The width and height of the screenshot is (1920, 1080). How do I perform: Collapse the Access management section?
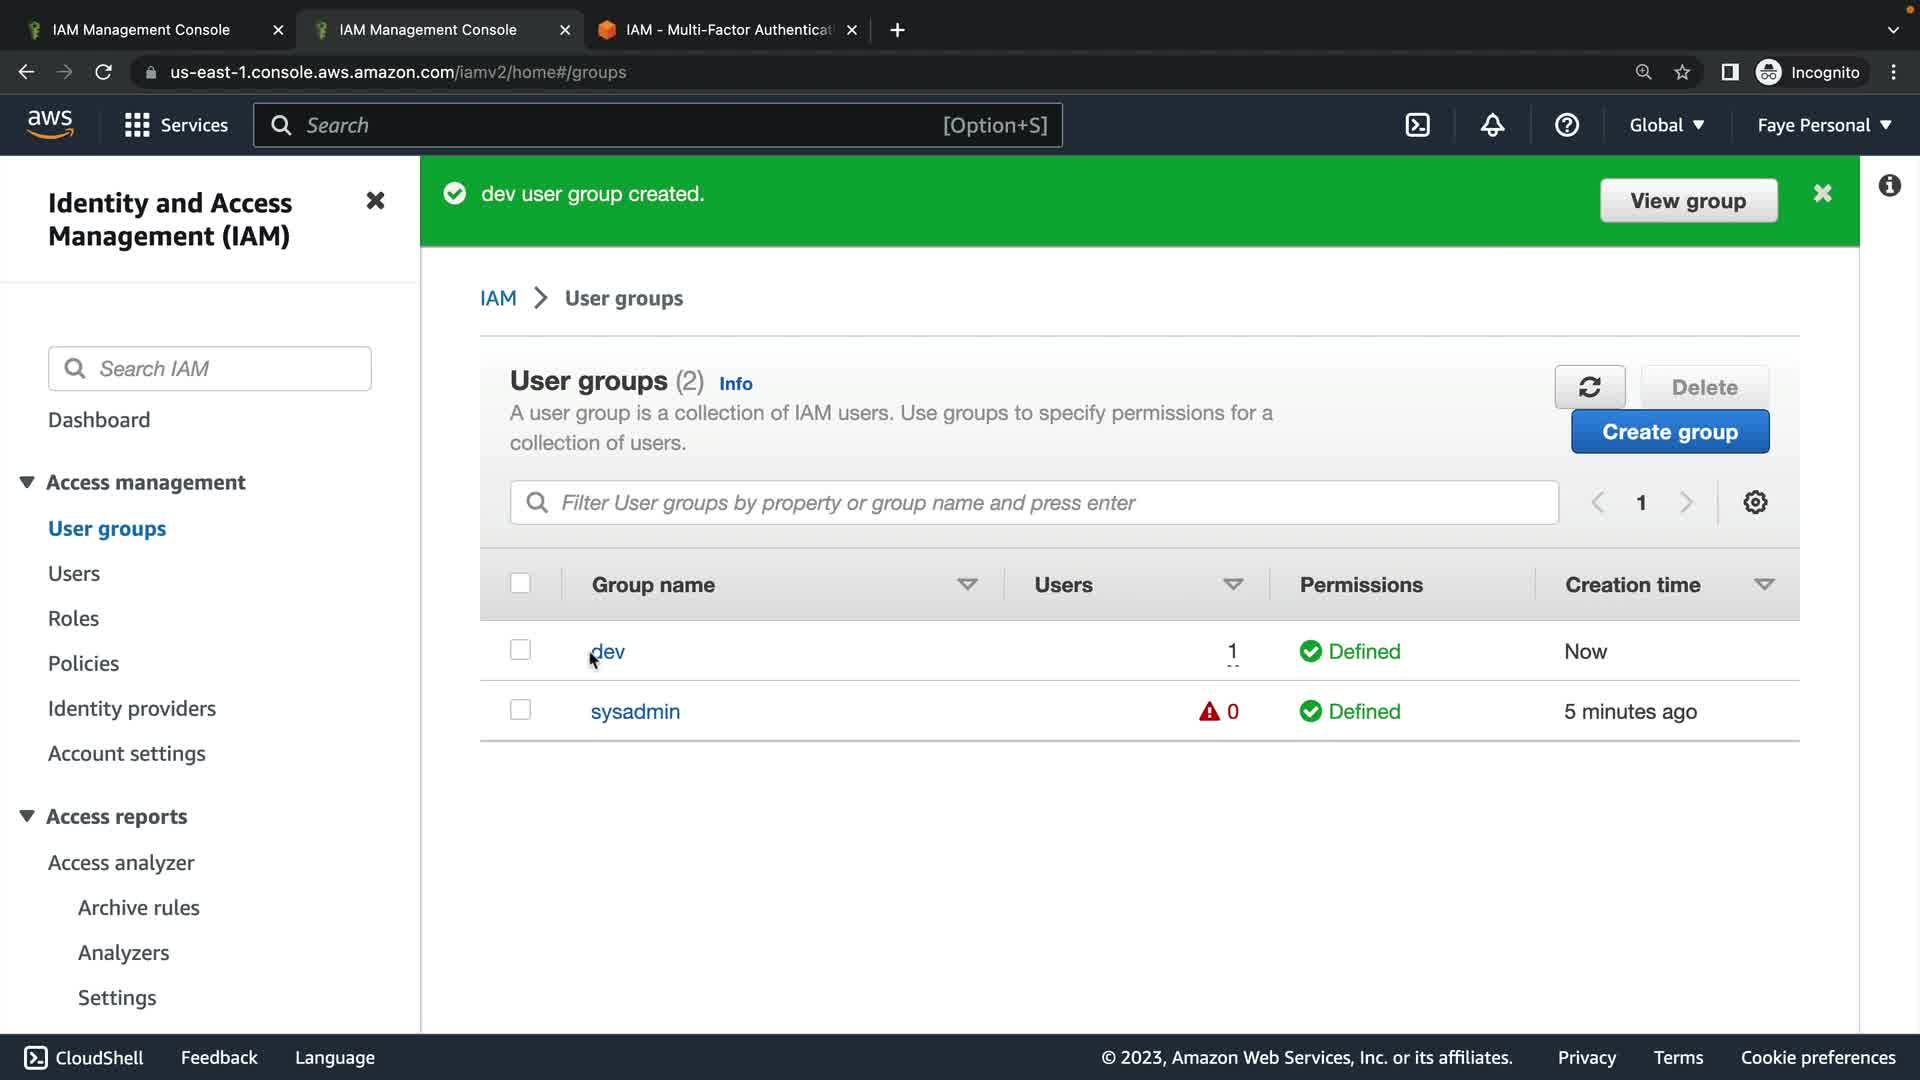click(x=27, y=482)
